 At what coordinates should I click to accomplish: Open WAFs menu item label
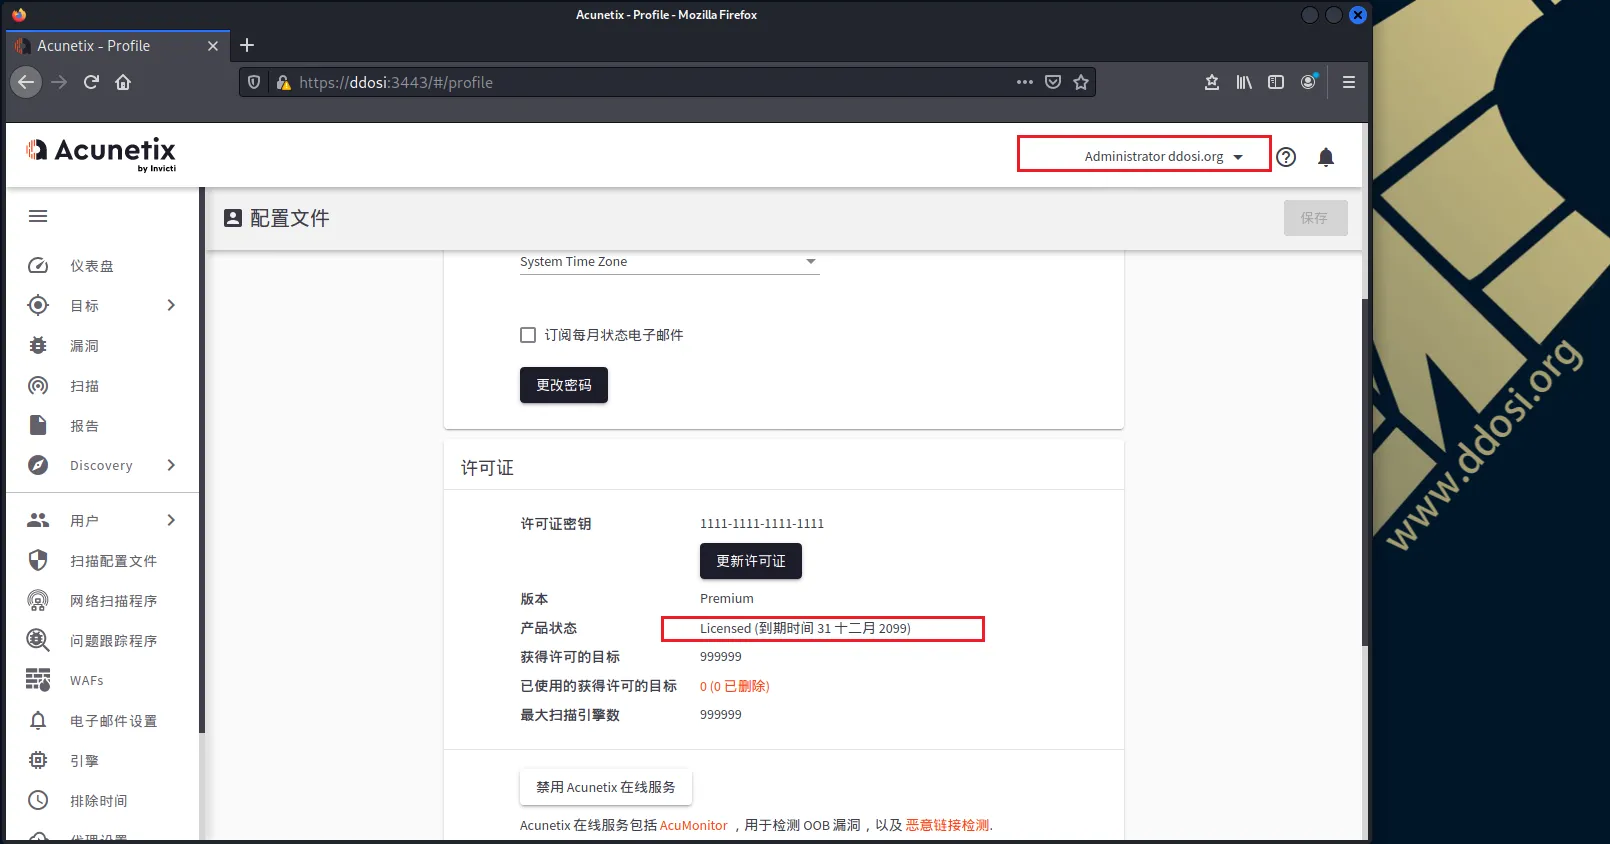(87, 680)
